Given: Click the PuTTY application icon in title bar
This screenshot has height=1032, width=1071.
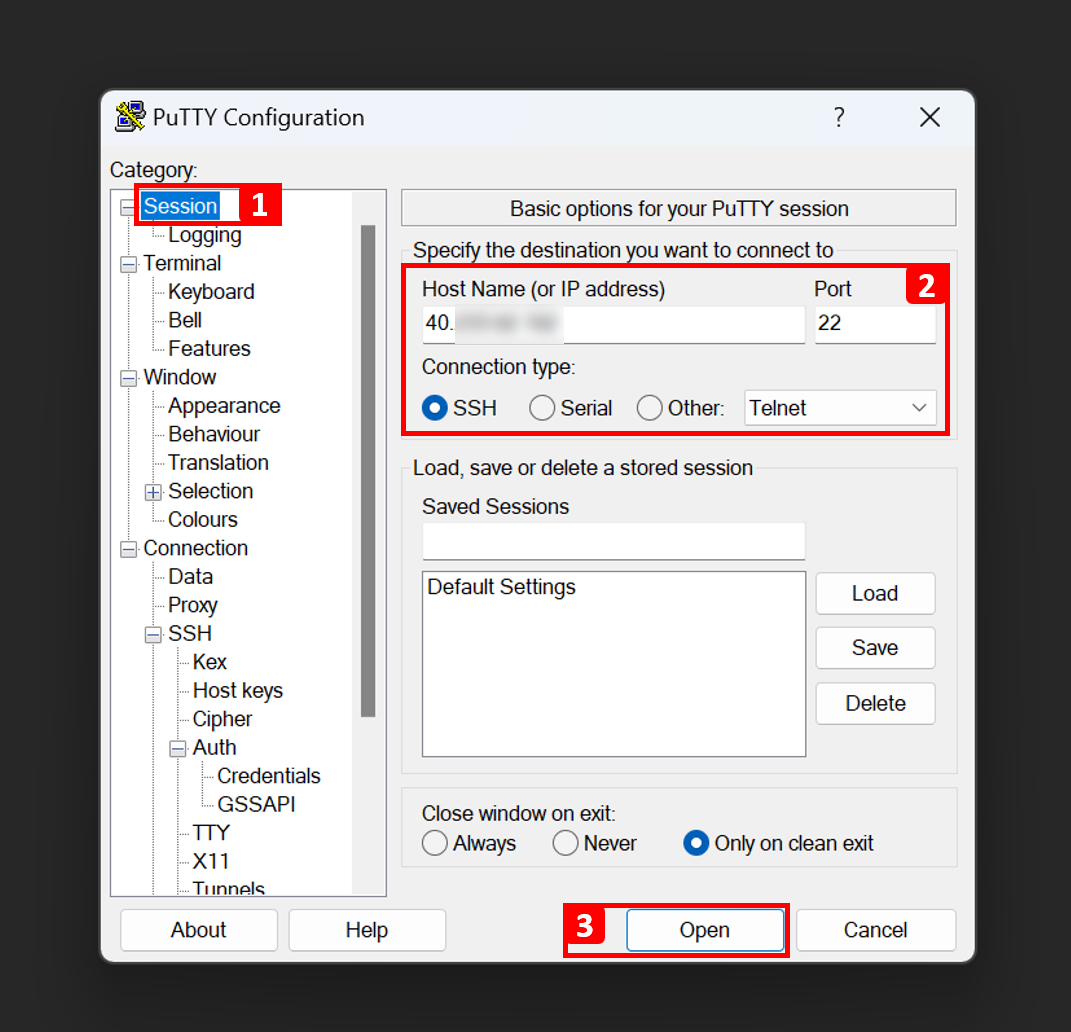Looking at the screenshot, I should coord(130,117).
